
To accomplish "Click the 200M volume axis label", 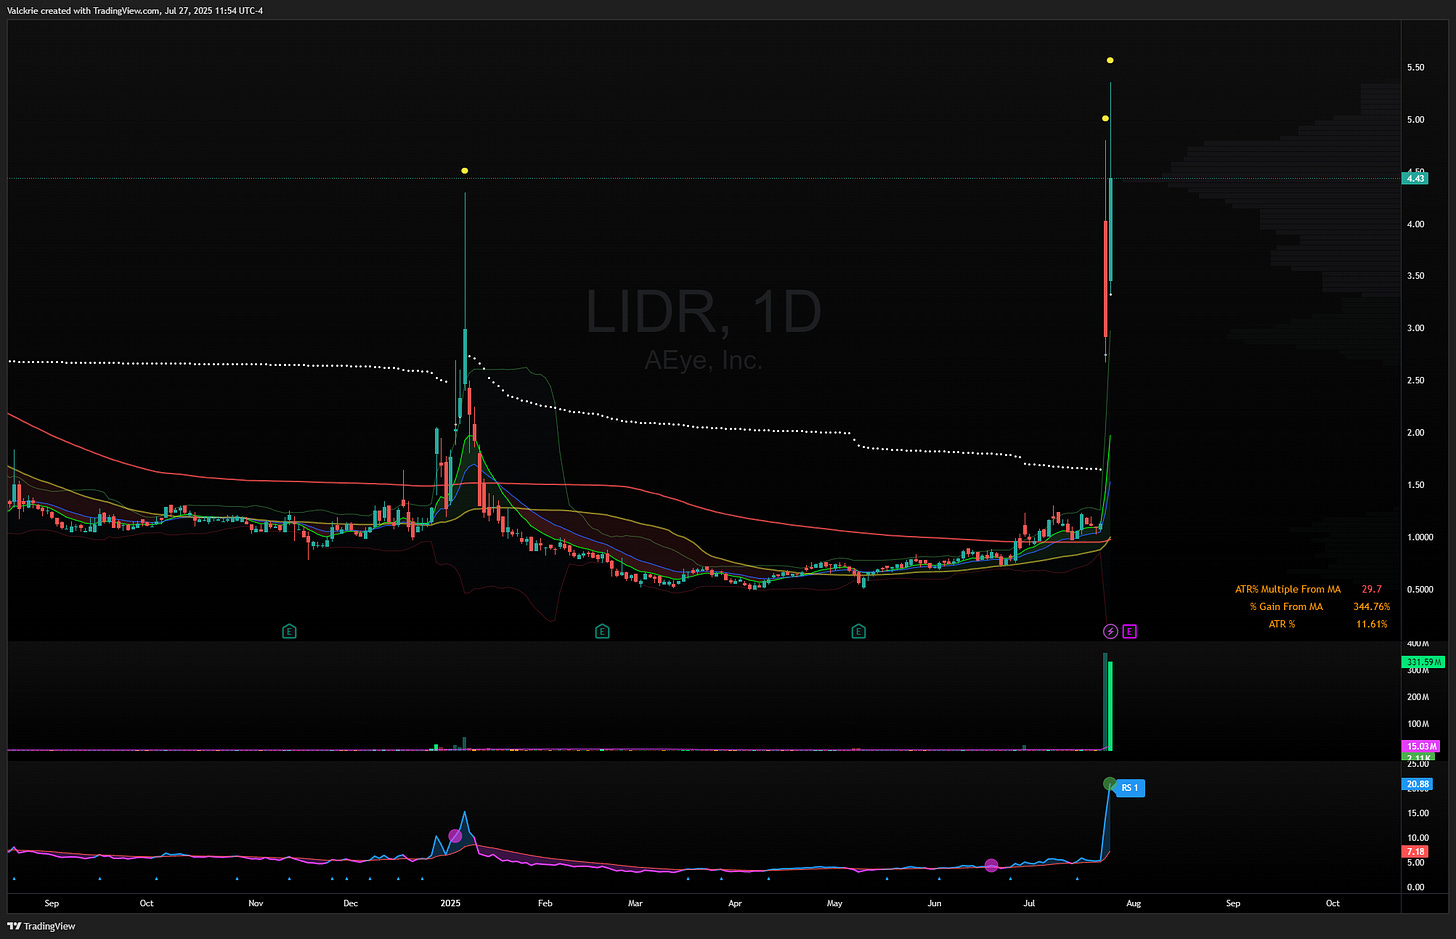I will 1418,697.
